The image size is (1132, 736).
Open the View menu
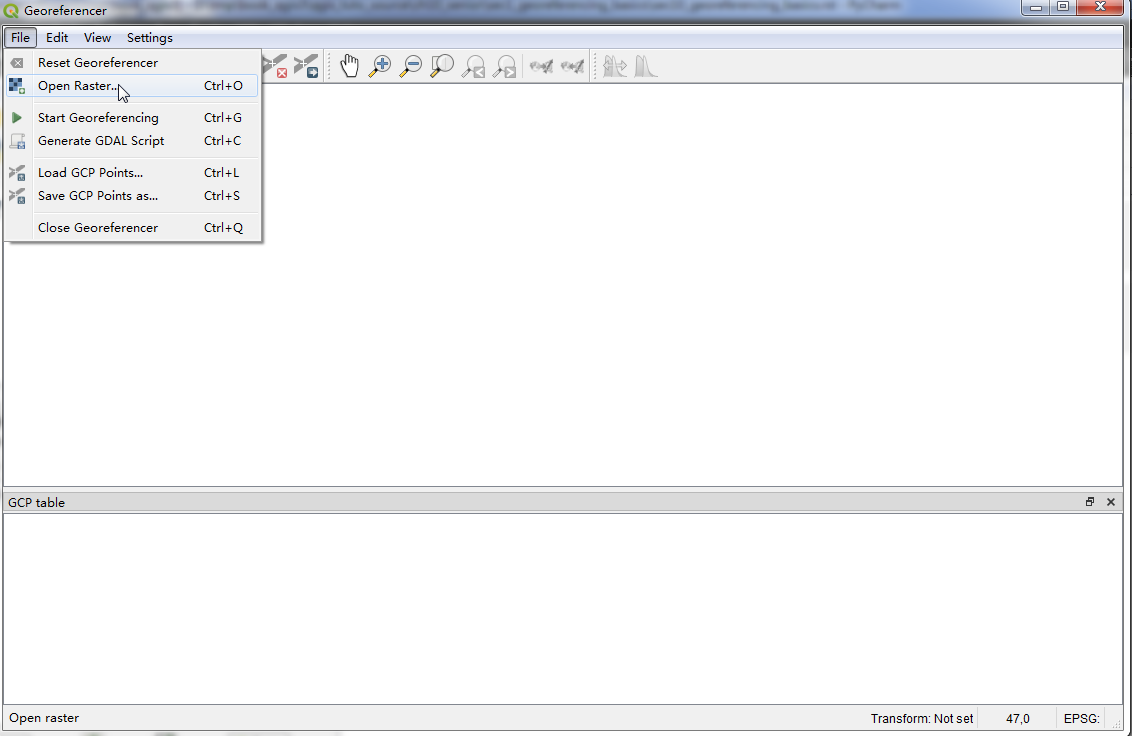point(97,38)
